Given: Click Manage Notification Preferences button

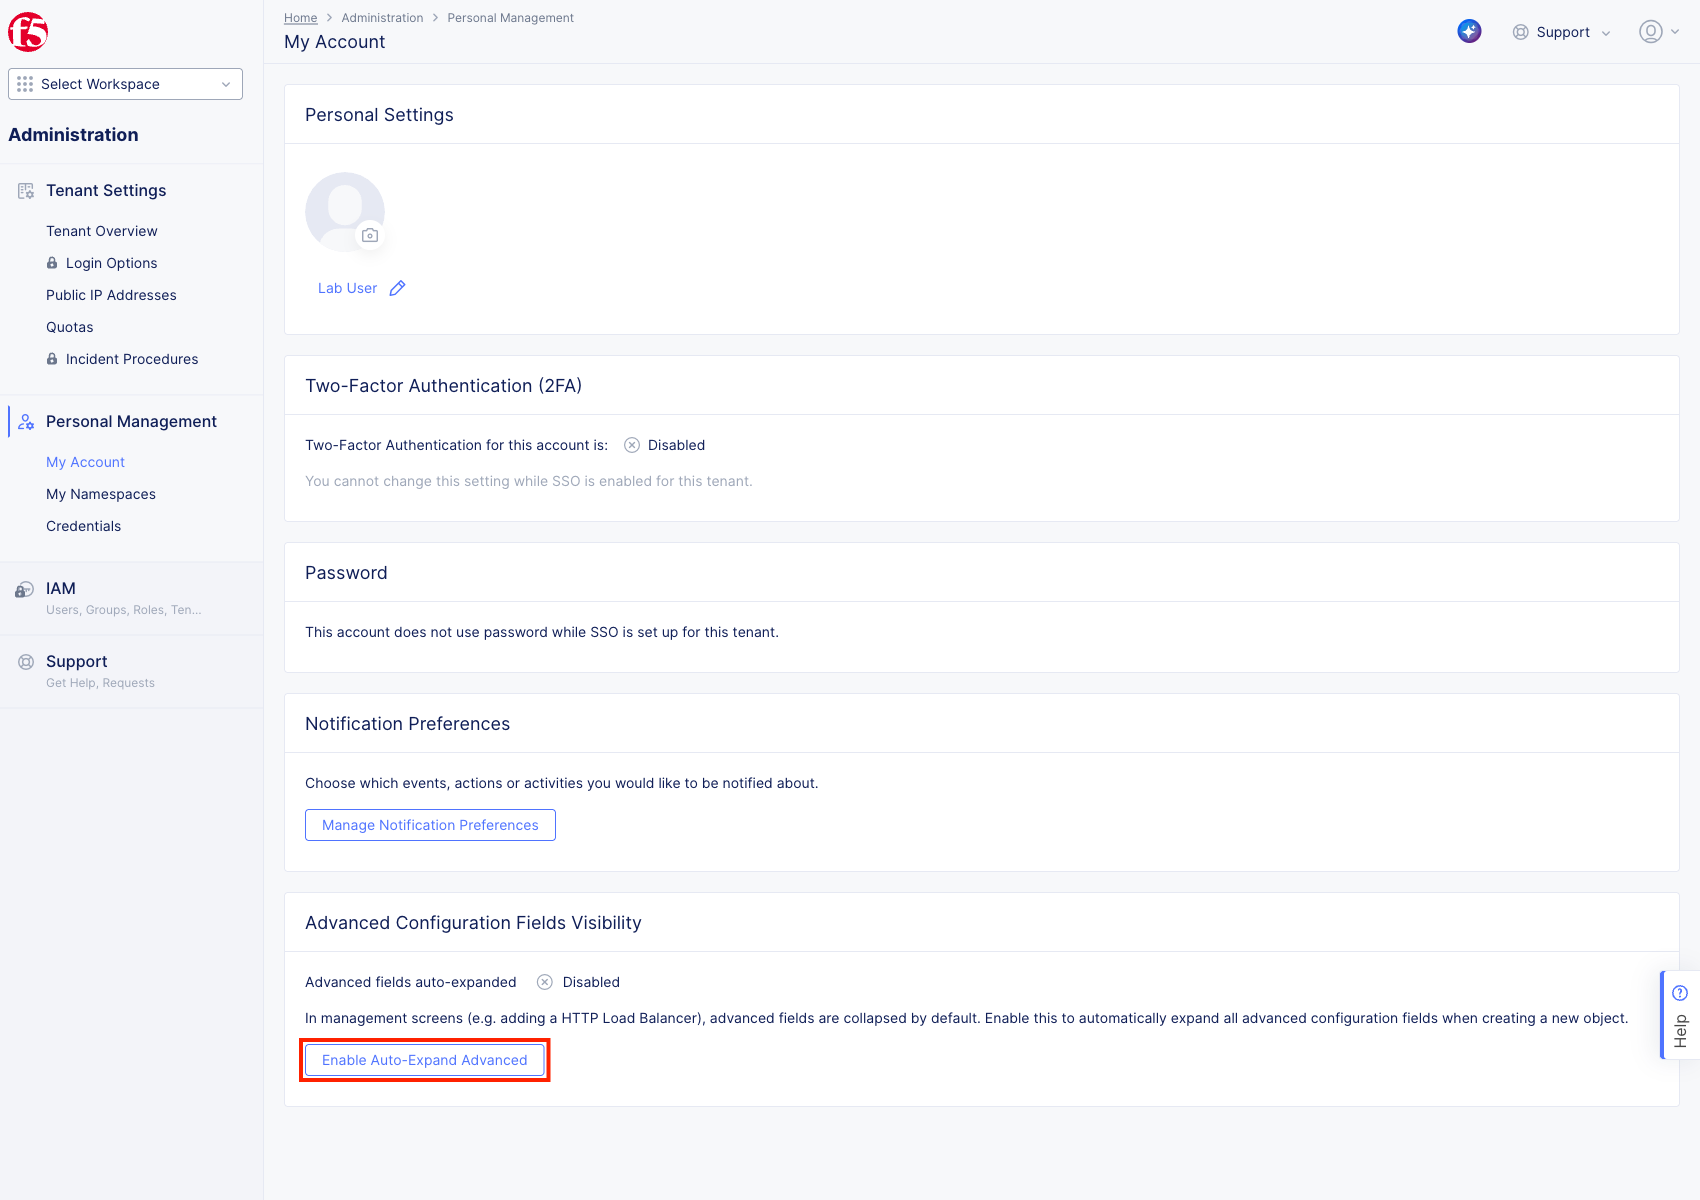Looking at the screenshot, I should tap(430, 825).
